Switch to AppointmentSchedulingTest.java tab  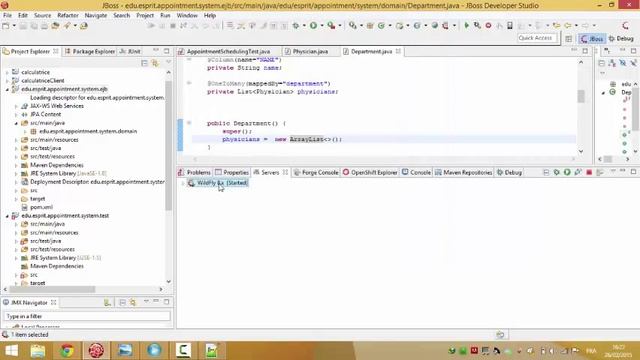pos(228,51)
